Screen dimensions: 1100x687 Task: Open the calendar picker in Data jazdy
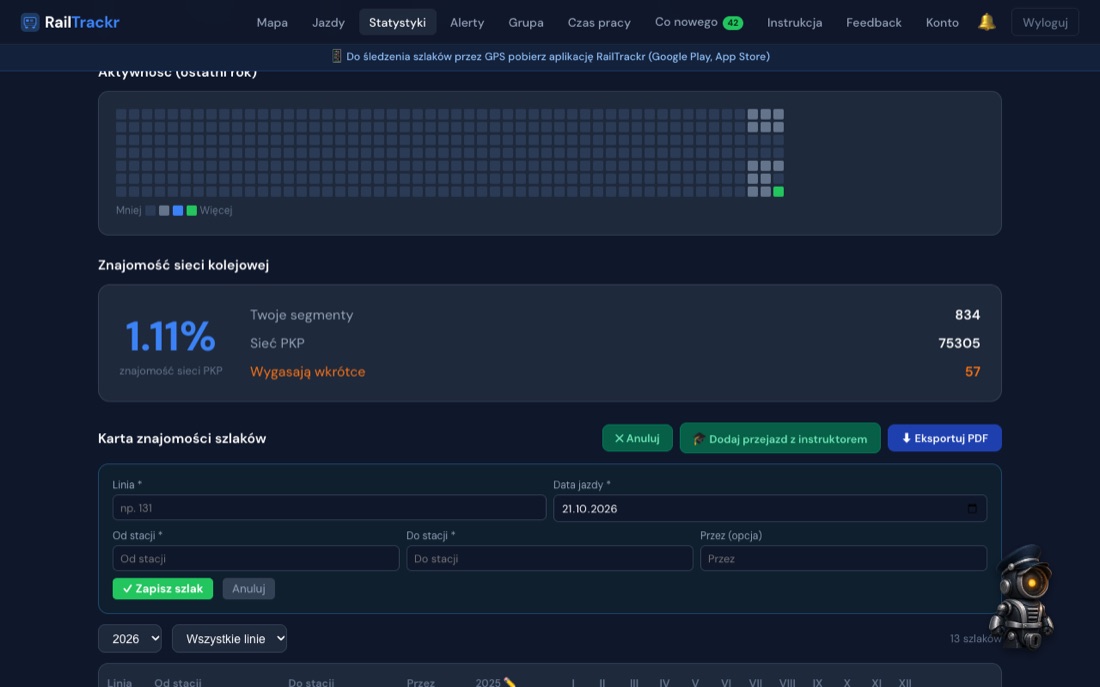coord(972,509)
